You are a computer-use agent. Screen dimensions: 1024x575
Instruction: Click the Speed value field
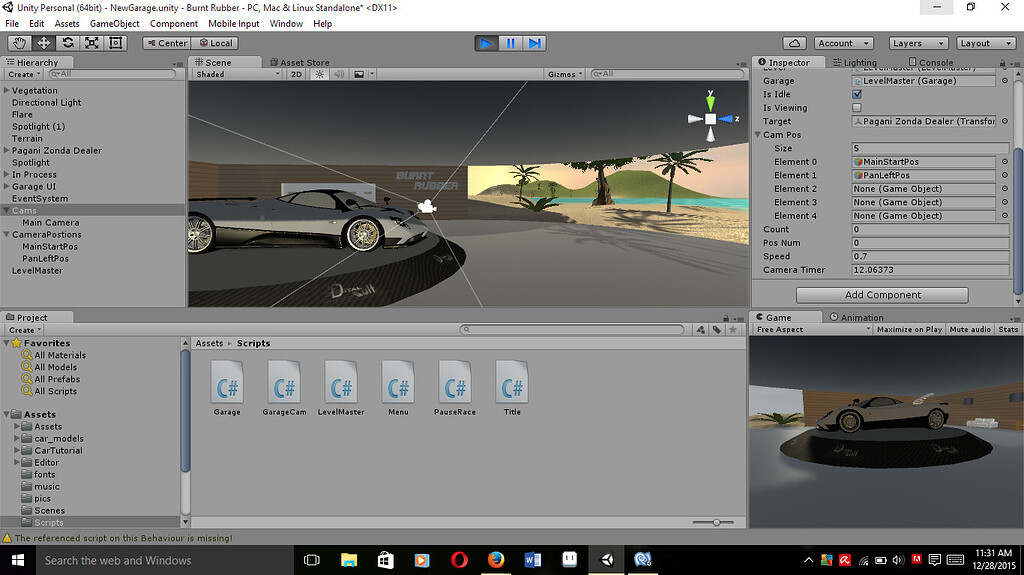[x=929, y=256]
